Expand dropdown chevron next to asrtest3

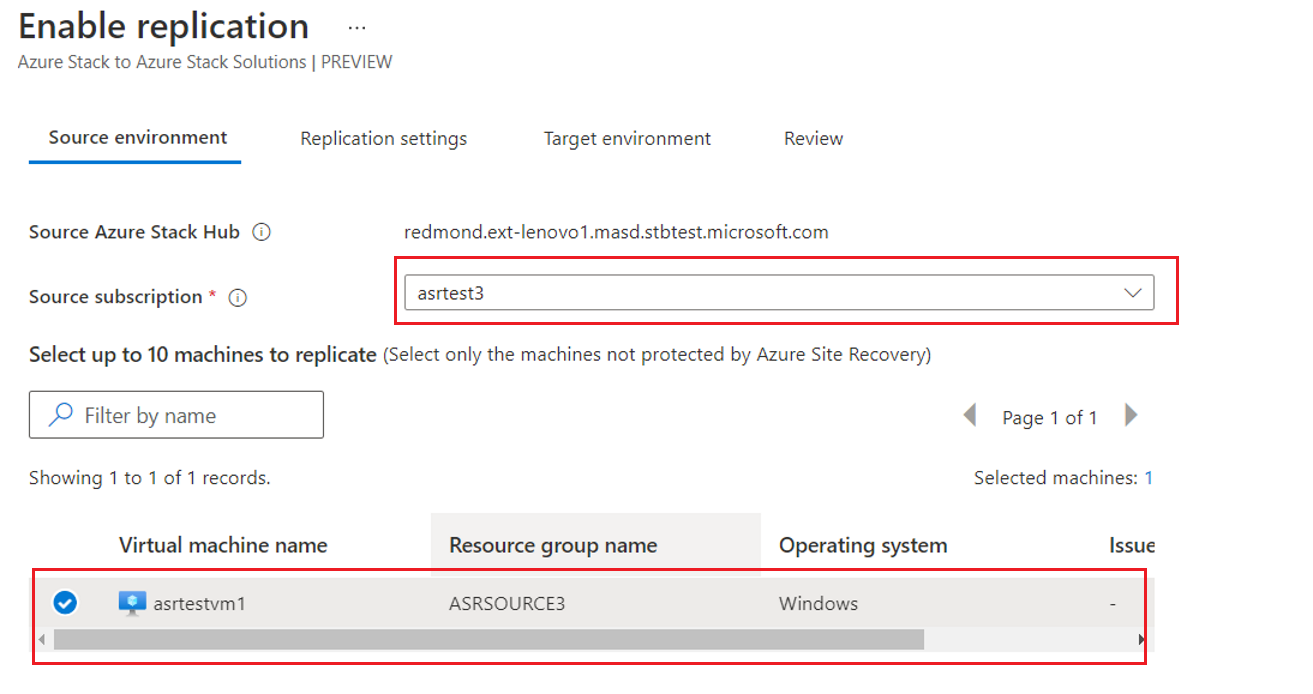click(1133, 293)
